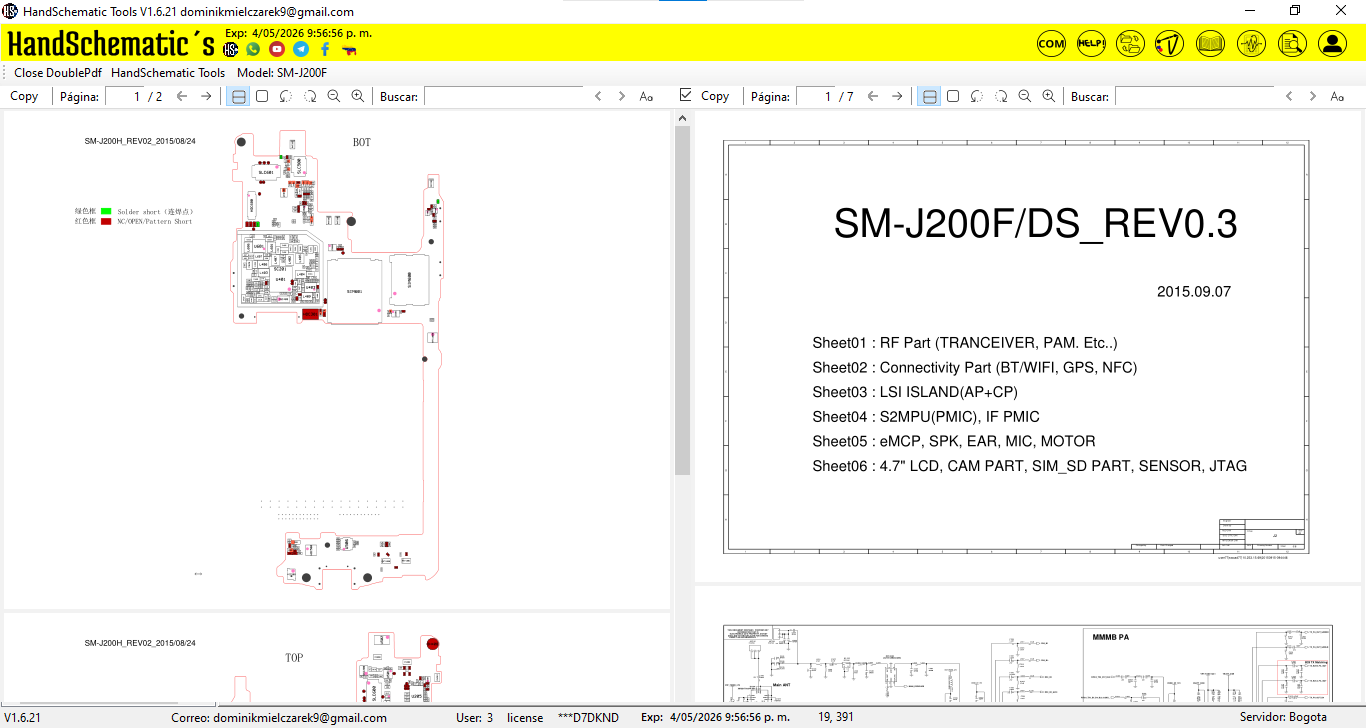Click 'Sheet01 : RF Part' line
The height and width of the screenshot is (728, 1366).
965,342
